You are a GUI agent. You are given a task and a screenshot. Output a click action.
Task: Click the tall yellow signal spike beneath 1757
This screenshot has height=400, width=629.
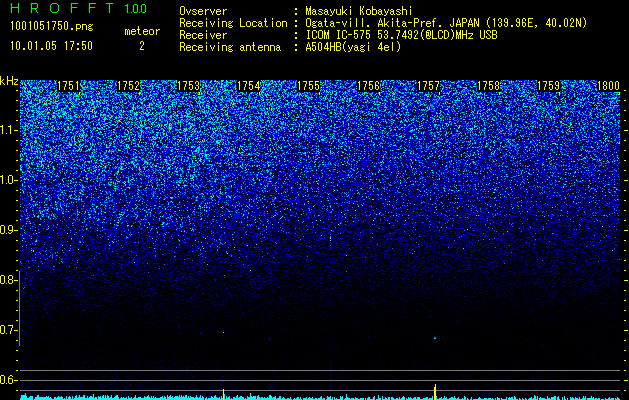[435, 392]
